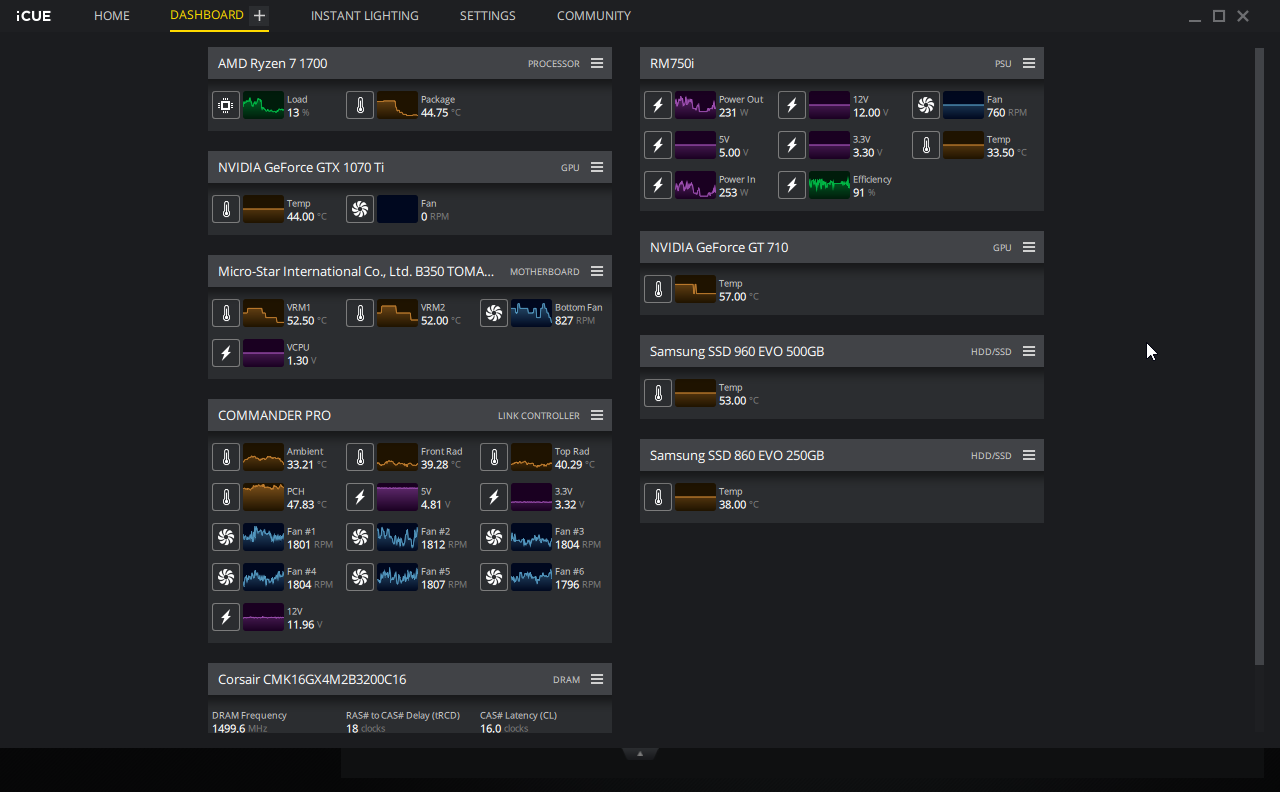Viewport: 1280px width, 792px height.
Task: Open the SETTINGS tab
Action: 488,16
